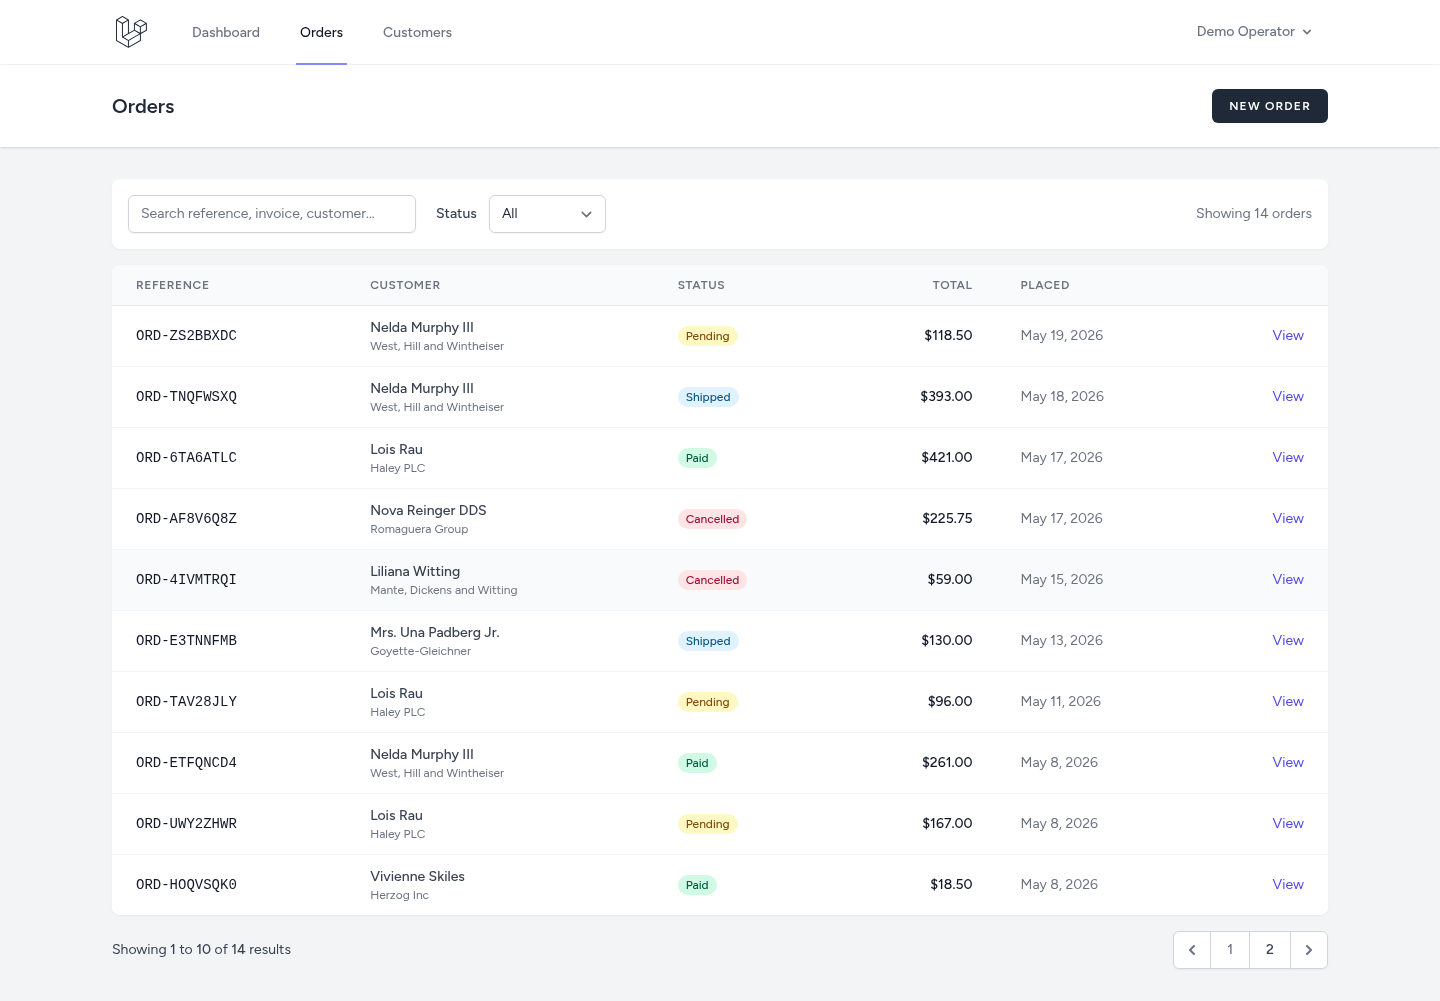The height and width of the screenshot is (1001, 1440).
Task: Go to next page with right chevron
Action: click(1309, 950)
